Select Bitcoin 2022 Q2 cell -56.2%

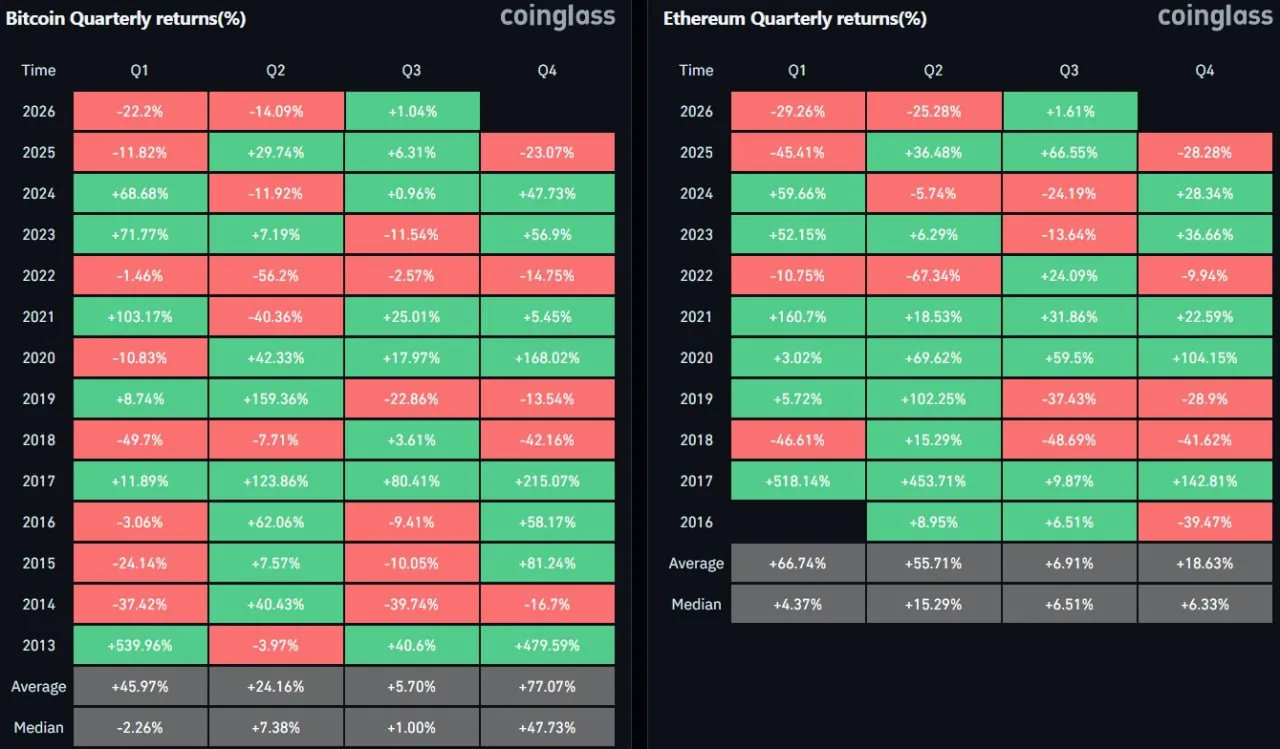[x=276, y=276]
